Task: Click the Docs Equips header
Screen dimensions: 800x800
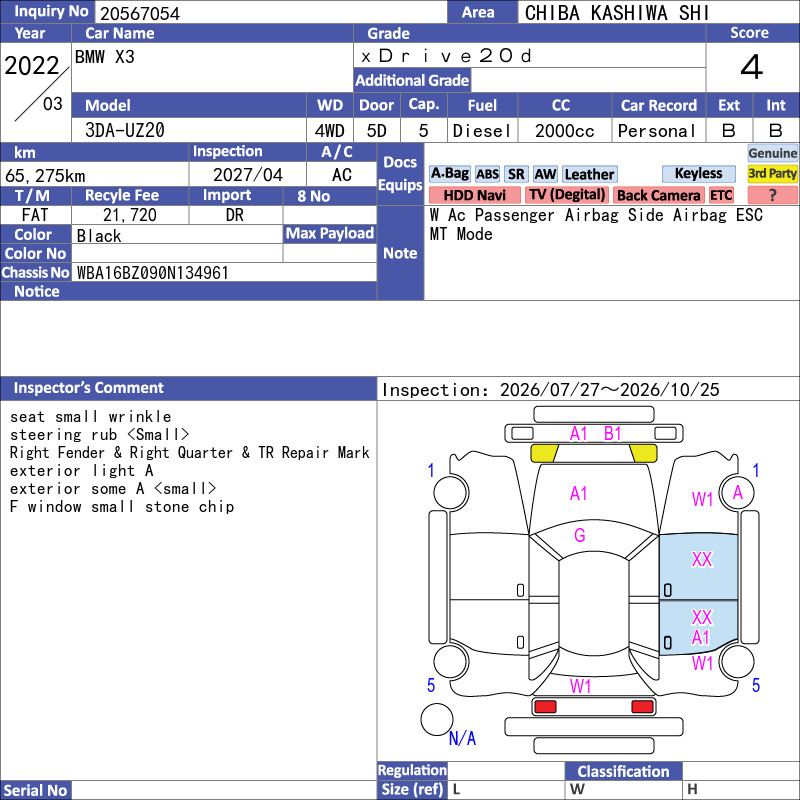Action: (x=400, y=174)
